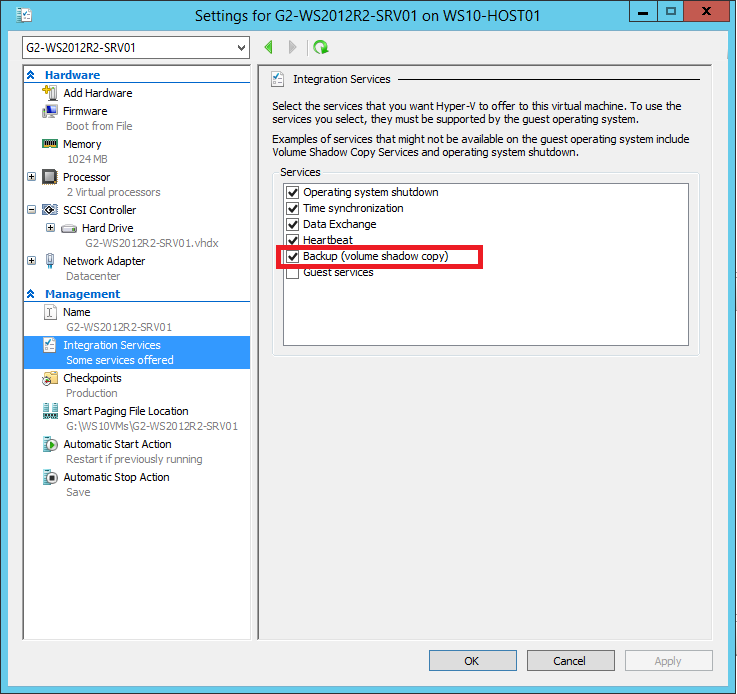
Task: Click the Hard Drive icon
Action: tap(69, 228)
